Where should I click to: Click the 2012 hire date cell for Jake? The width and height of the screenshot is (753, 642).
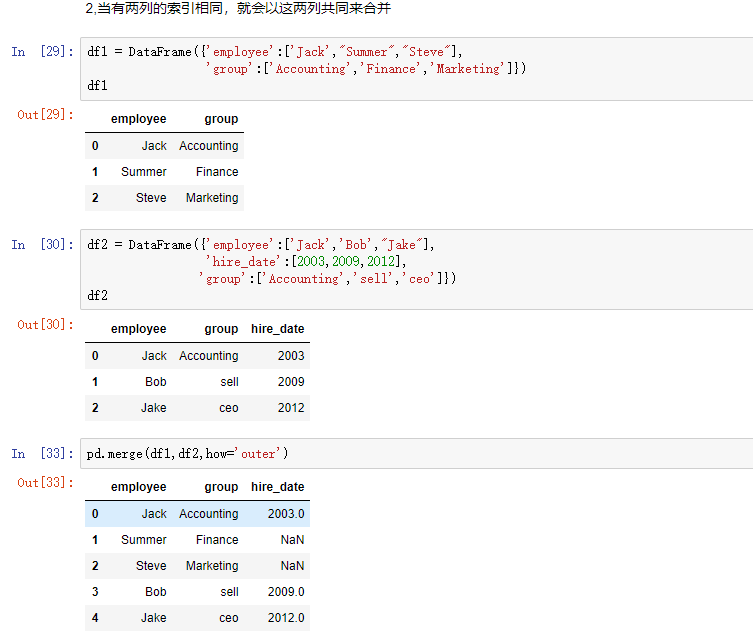click(x=291, y=408)
